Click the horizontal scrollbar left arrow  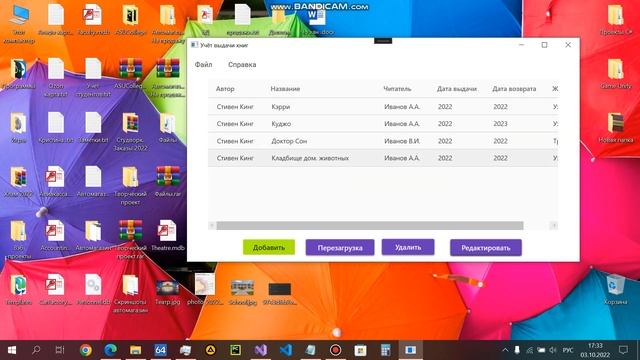[x=212, y=225]
